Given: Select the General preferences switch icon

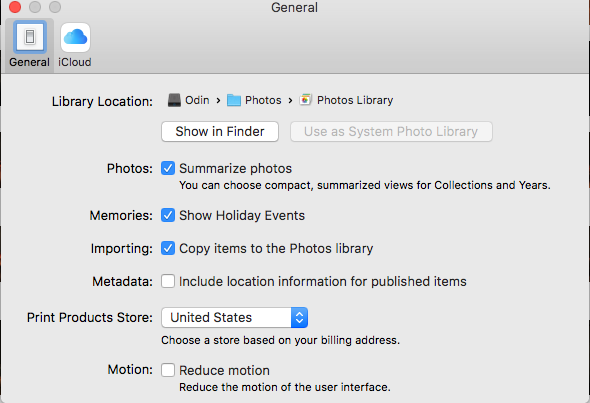Looking at the screenshot, I should pos(30,37).
